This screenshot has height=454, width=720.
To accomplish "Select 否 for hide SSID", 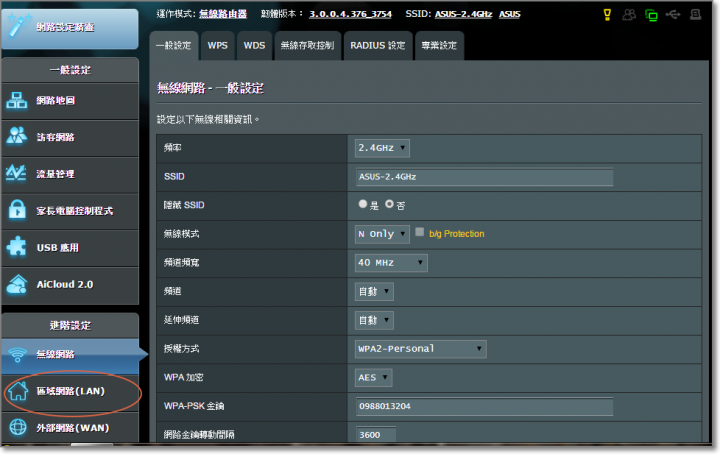I will tap(389, 204).
